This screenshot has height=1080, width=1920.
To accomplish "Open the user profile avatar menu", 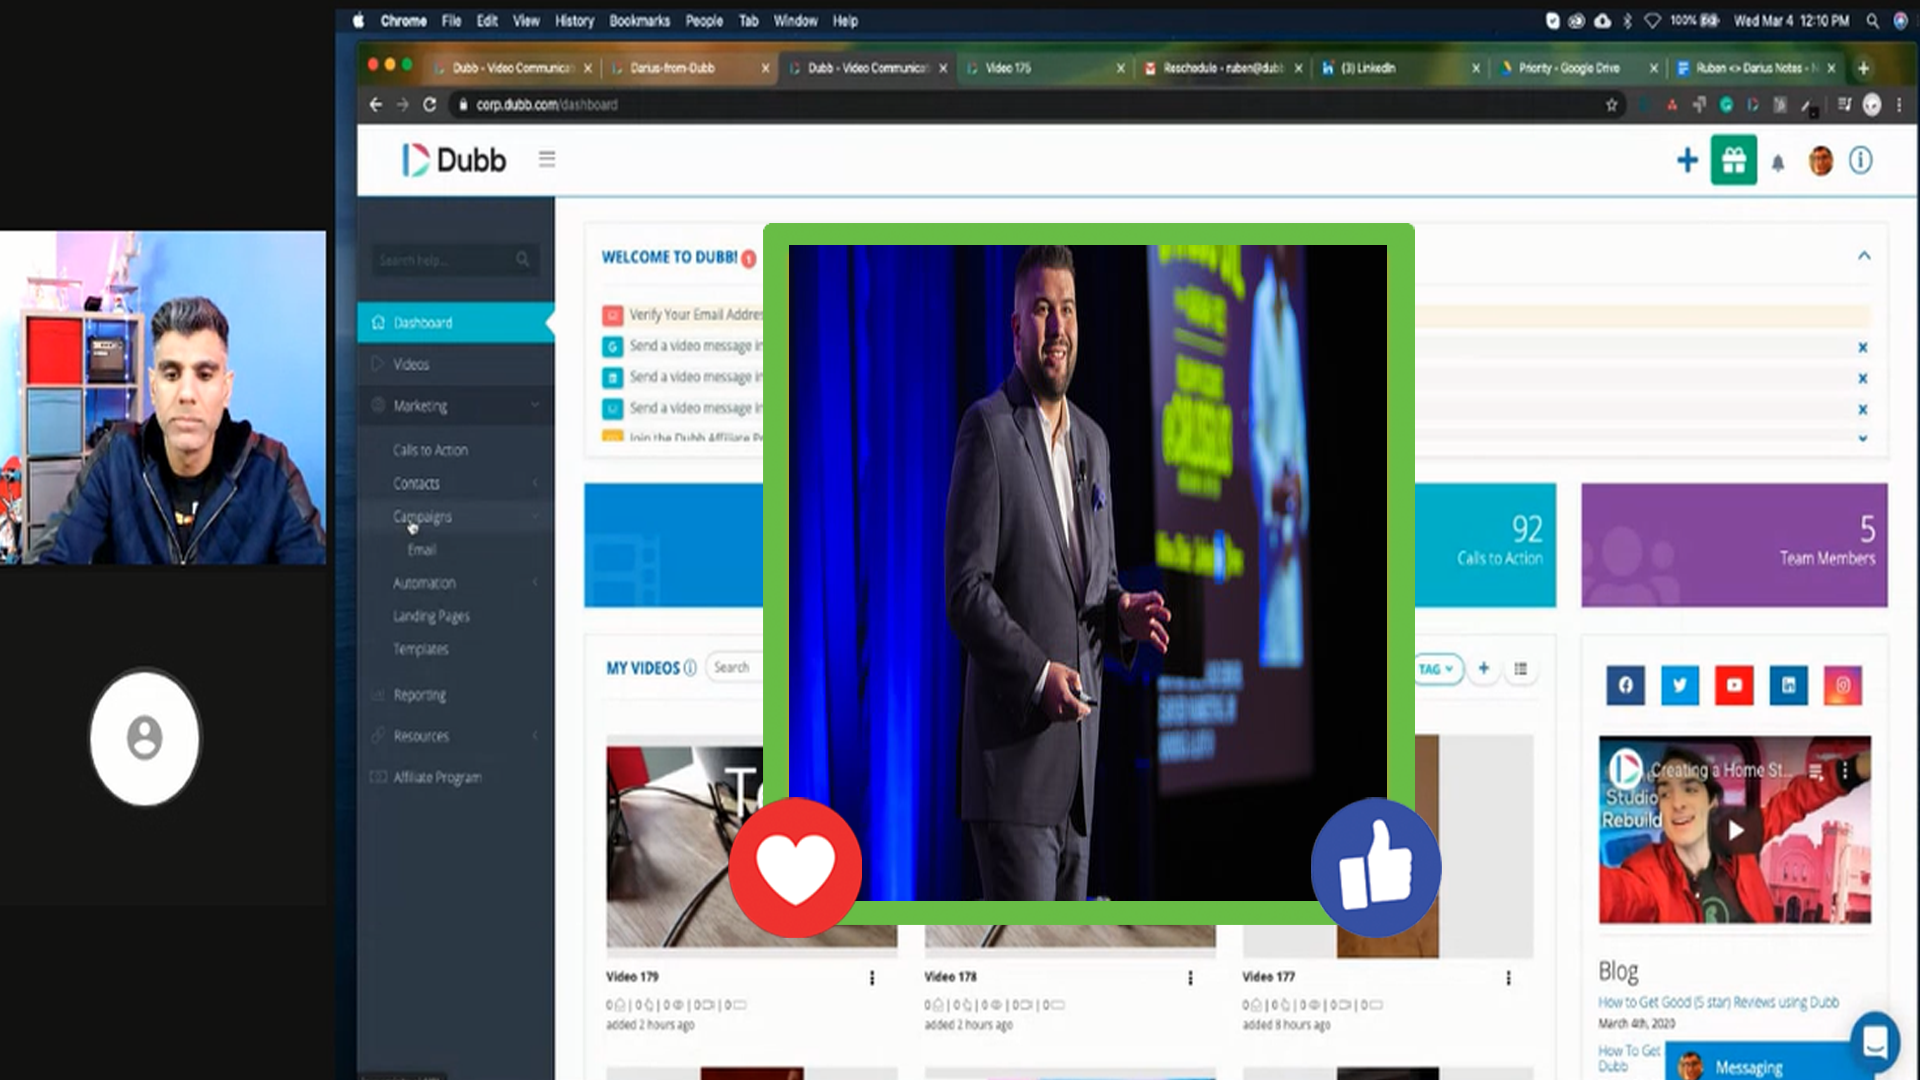I will (1821, 160).
